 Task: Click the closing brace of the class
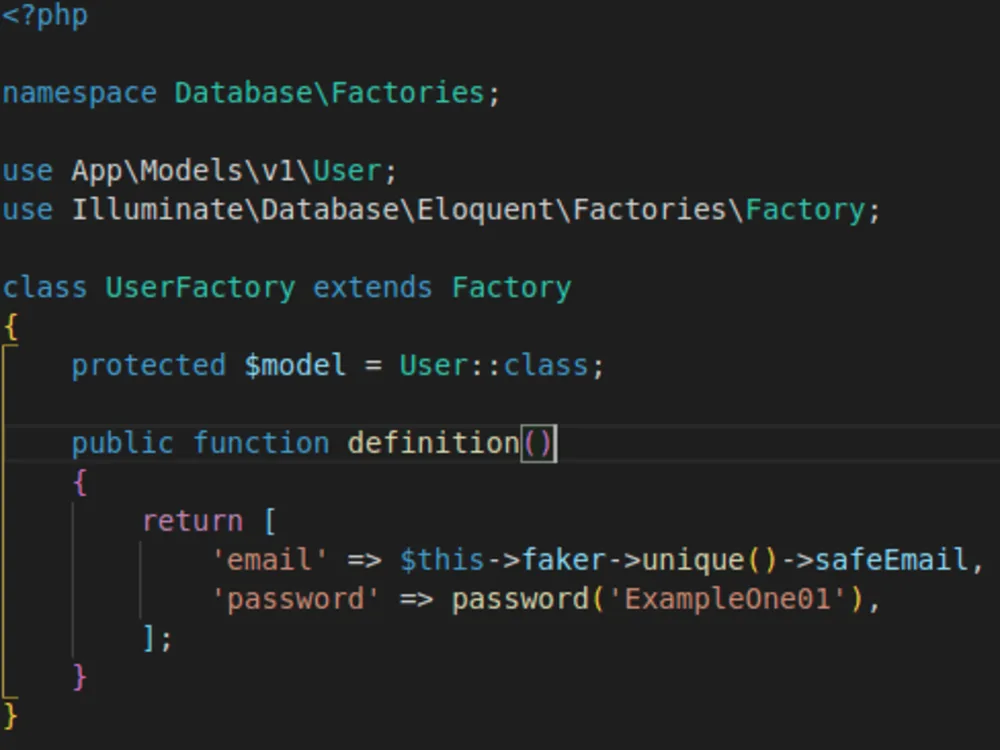11,716
